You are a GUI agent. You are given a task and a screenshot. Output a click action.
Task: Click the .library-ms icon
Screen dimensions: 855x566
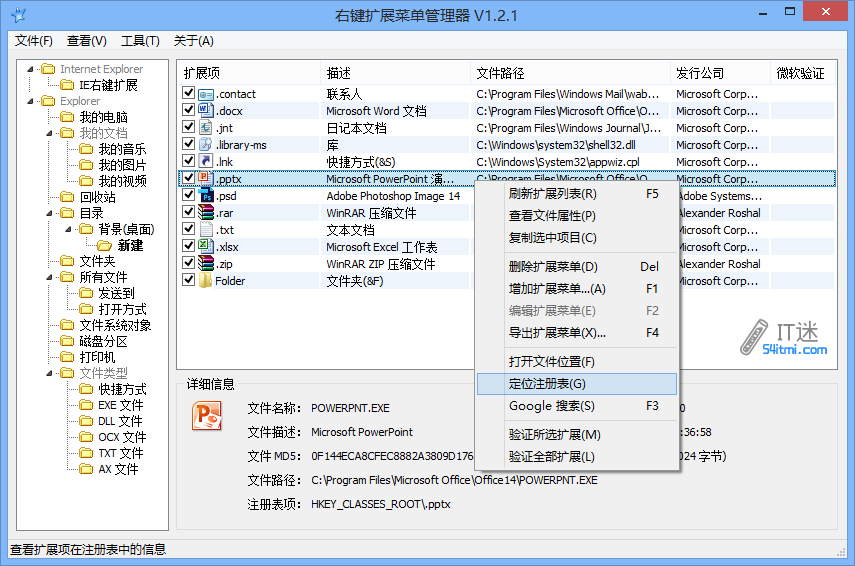(206, 145)
